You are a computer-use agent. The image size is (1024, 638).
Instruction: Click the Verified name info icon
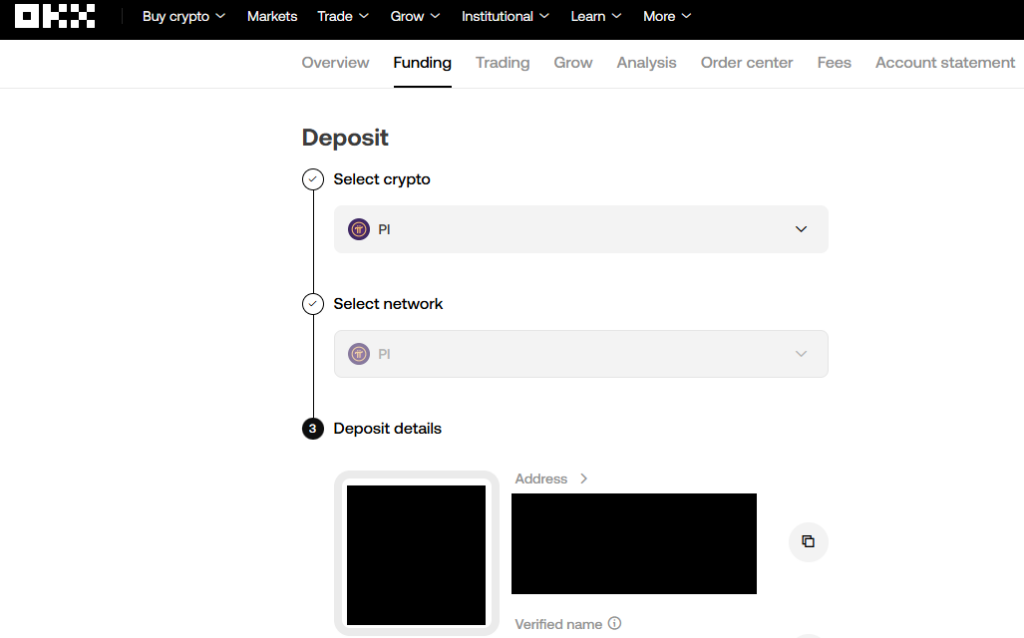pos(615,623)
